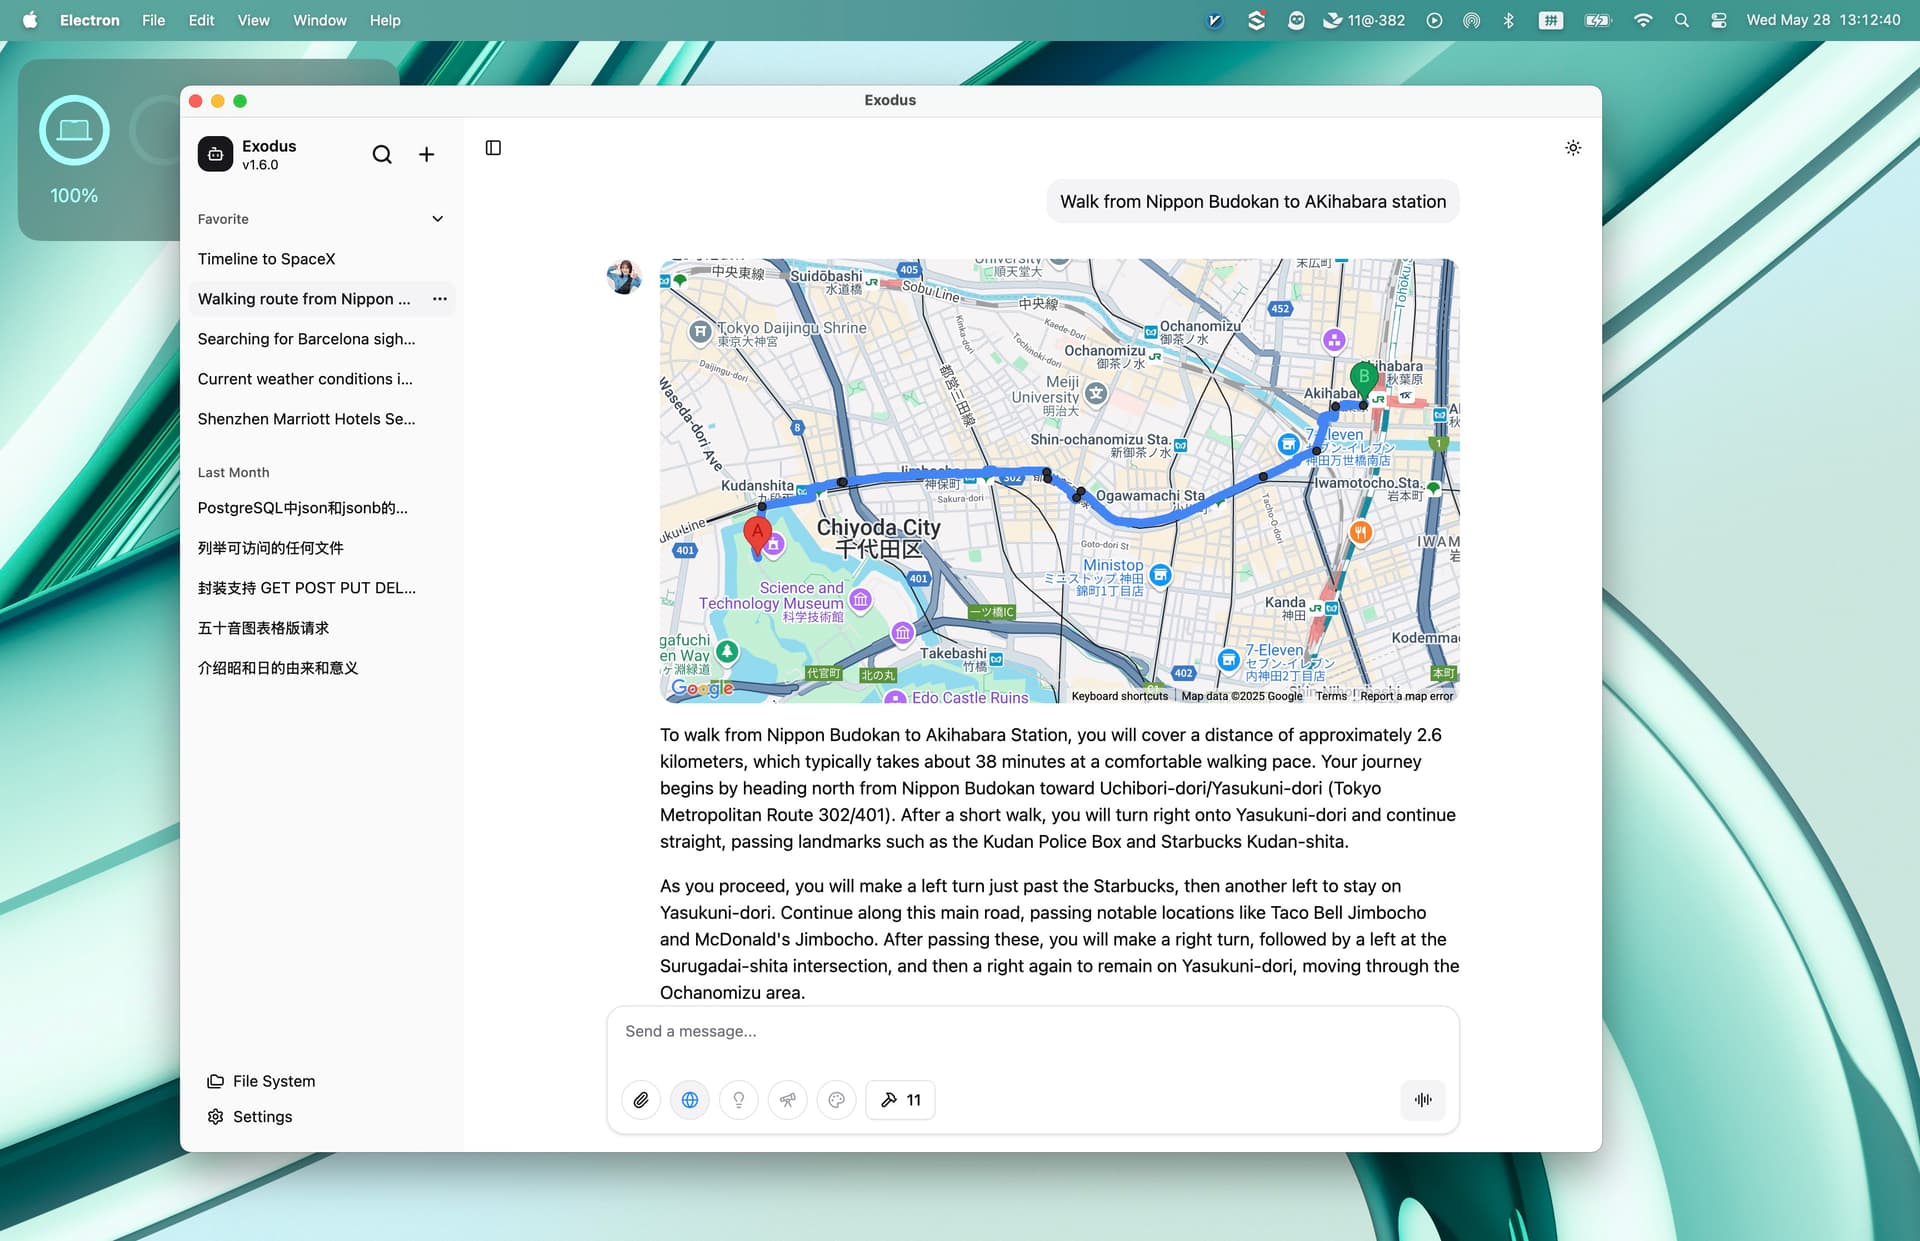Viewport: 1920px width, 1241px height.
Task: Open the Window menu
Action: pos(319,20)
